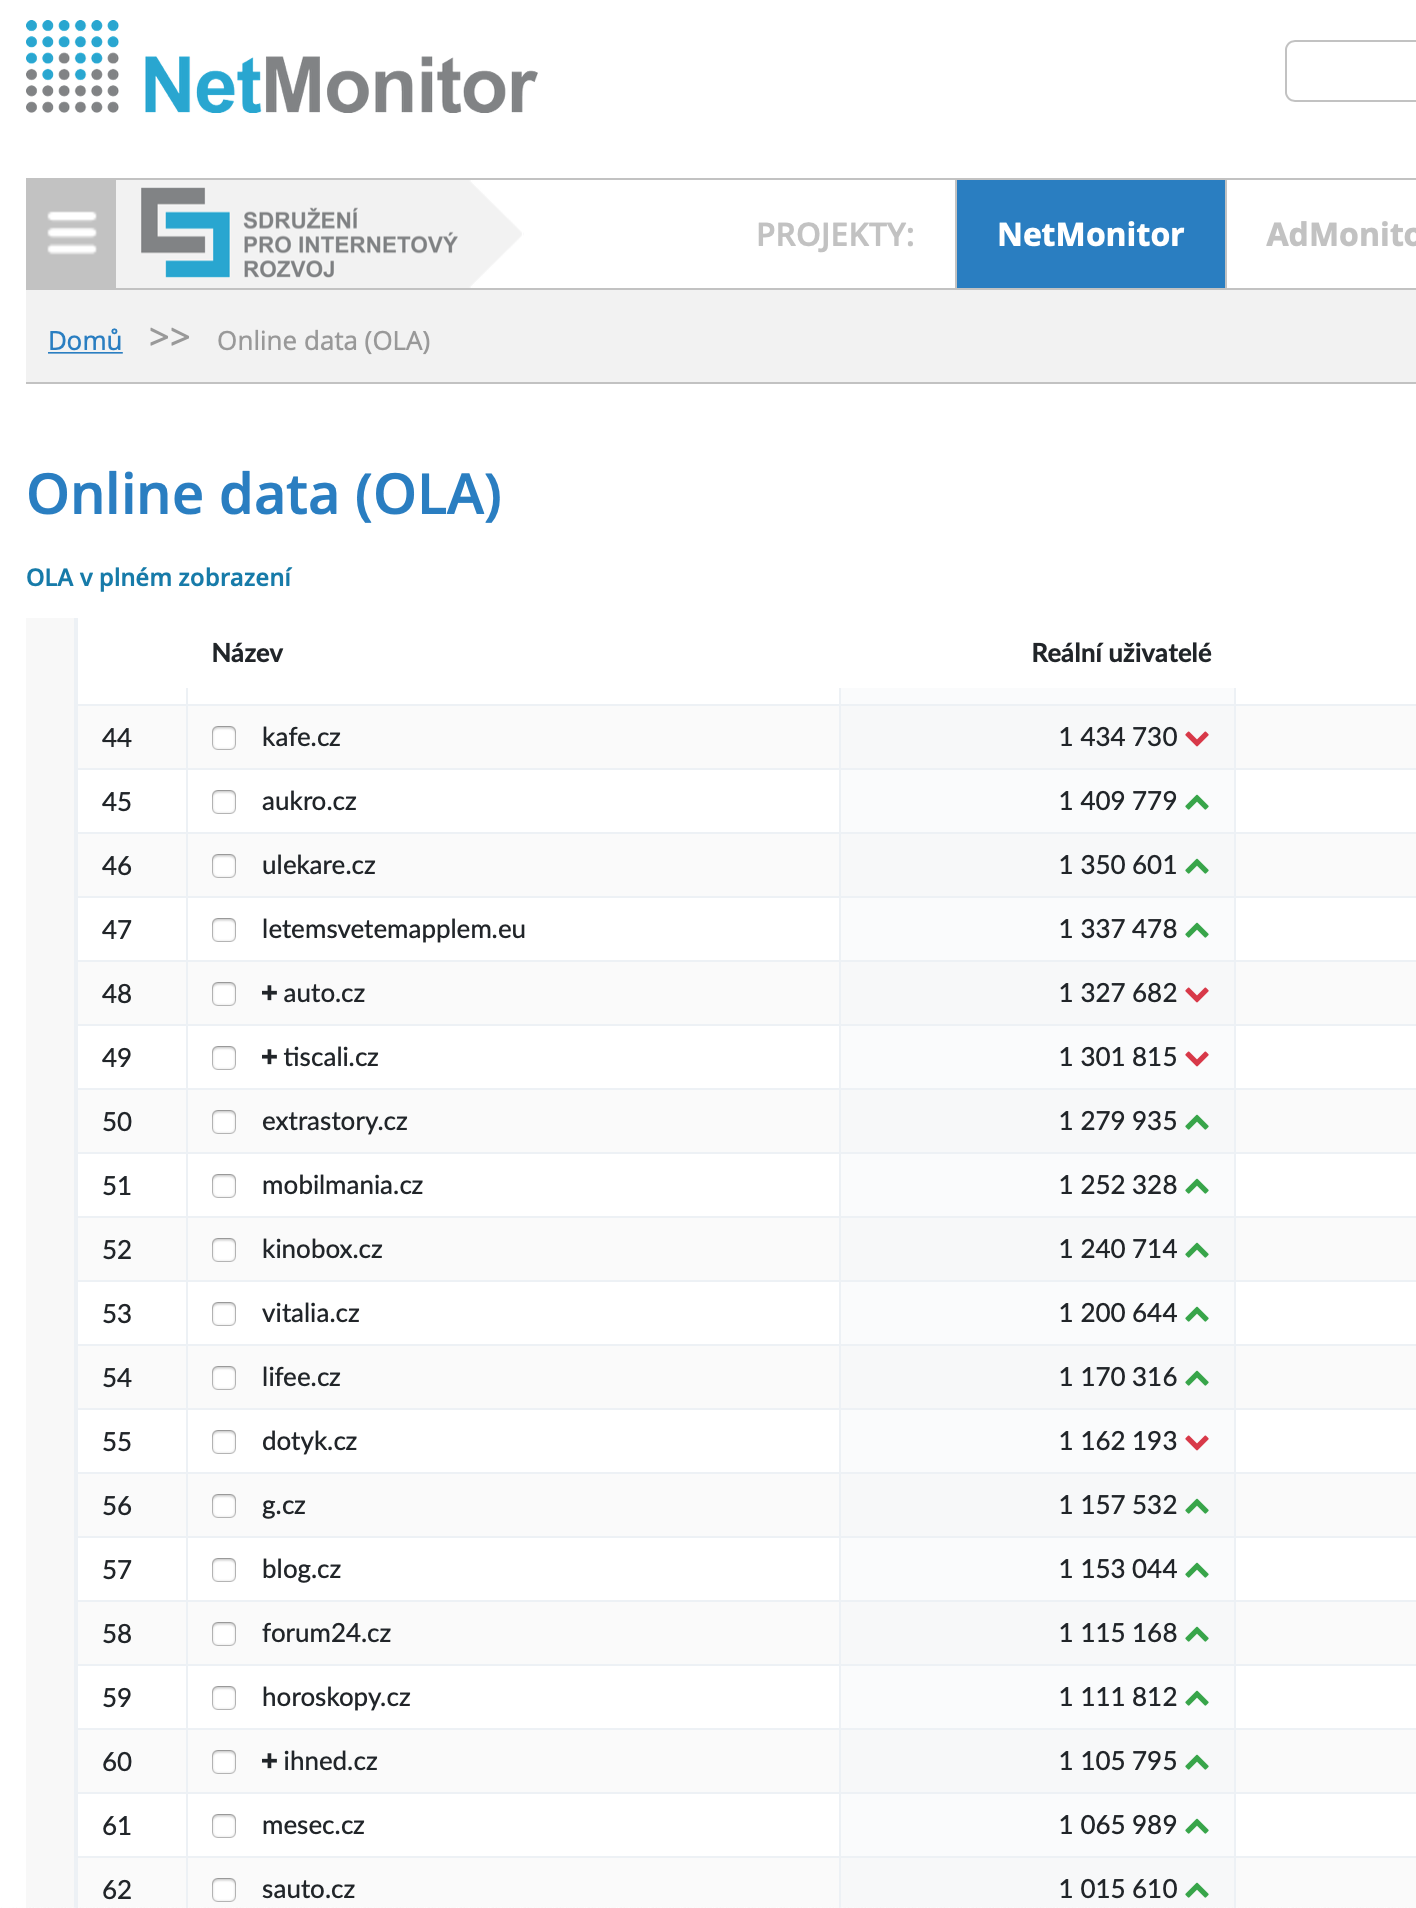Click the vitalia.cz site name
Viewport: 1416px width, 1908px height.
[x=311, y=1313]
